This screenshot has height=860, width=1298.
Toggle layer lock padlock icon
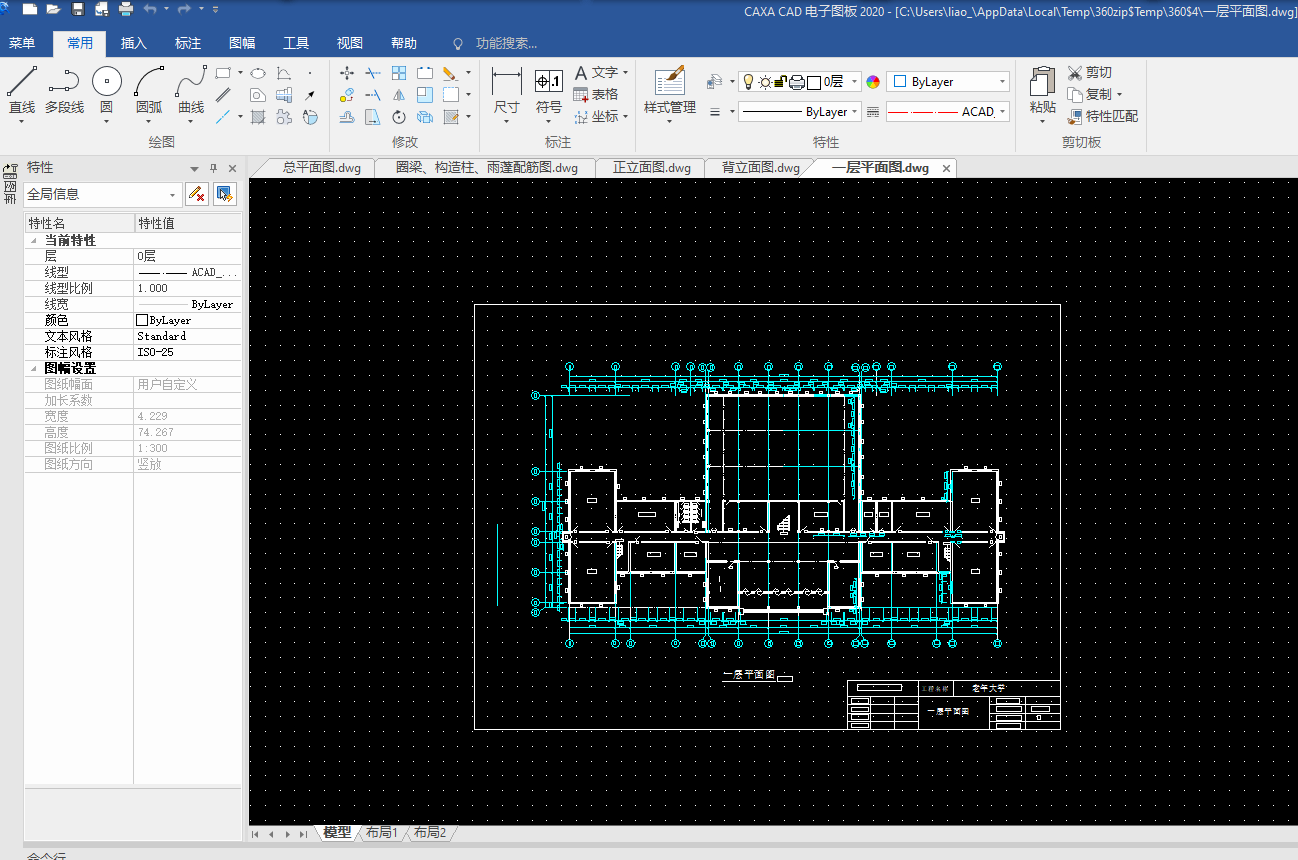[781, 82]
